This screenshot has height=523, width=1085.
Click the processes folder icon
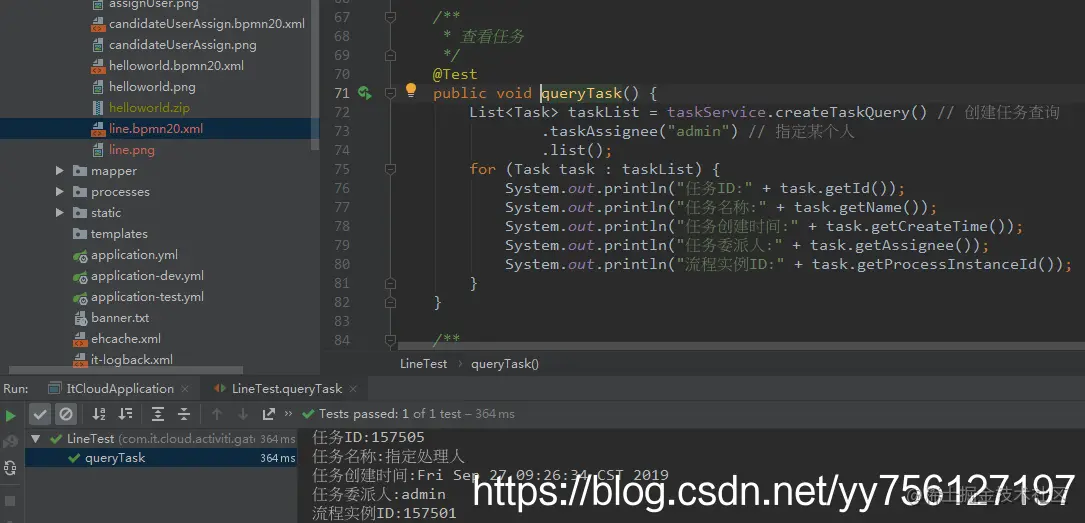coord(80,192)
